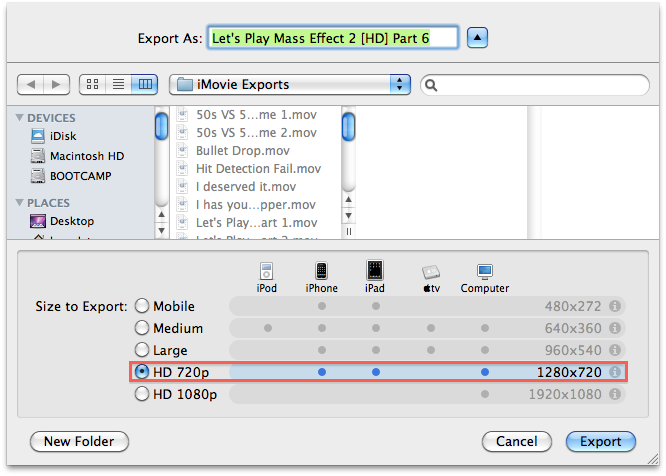
Task: Select the file I has you...pper.mov
Action: pos(248,205)
